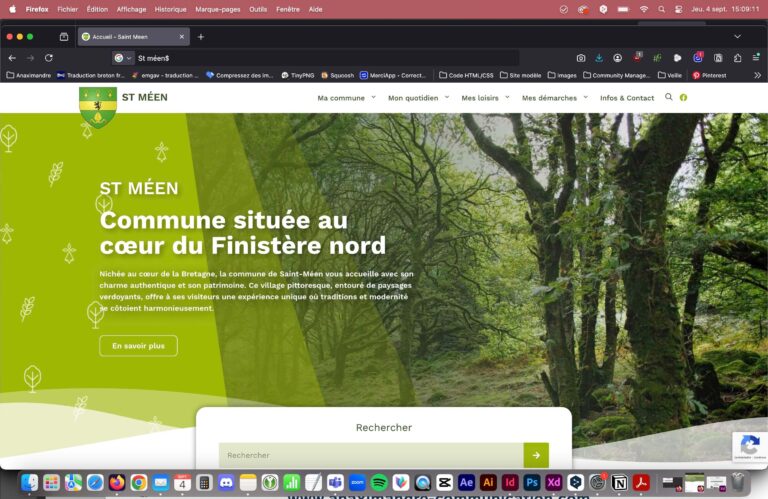Expand the Mes loisirs dropdown menu
The width and height of the screenshot is (768, 499).
pyautogui.click(x=485, y=98)
